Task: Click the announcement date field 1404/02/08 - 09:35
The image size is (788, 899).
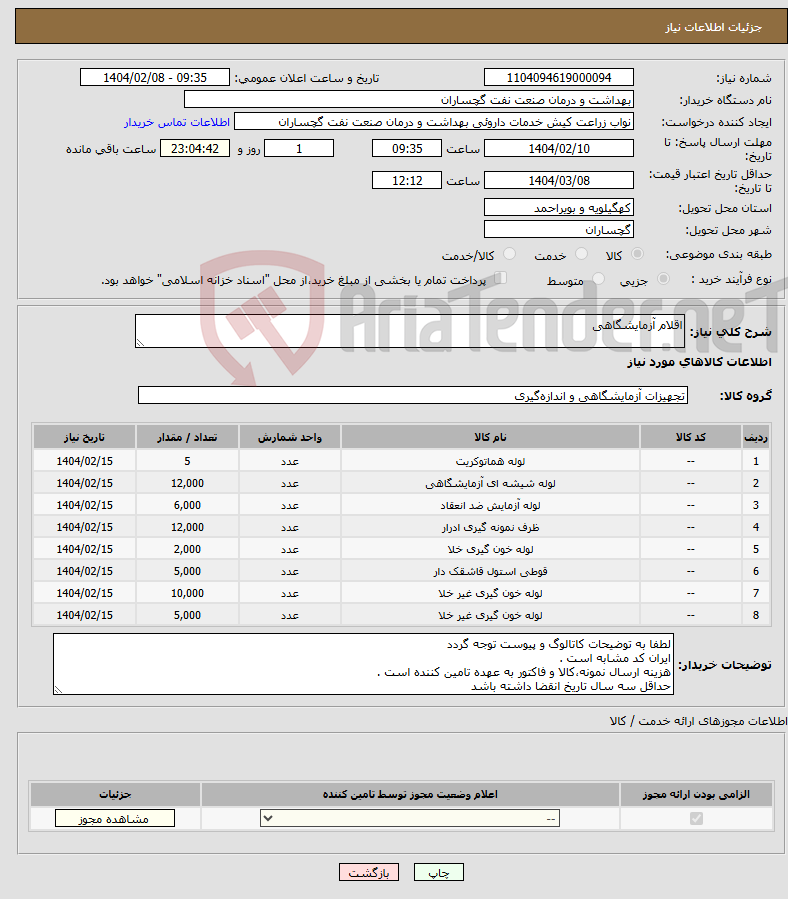Action: [155, 77]
